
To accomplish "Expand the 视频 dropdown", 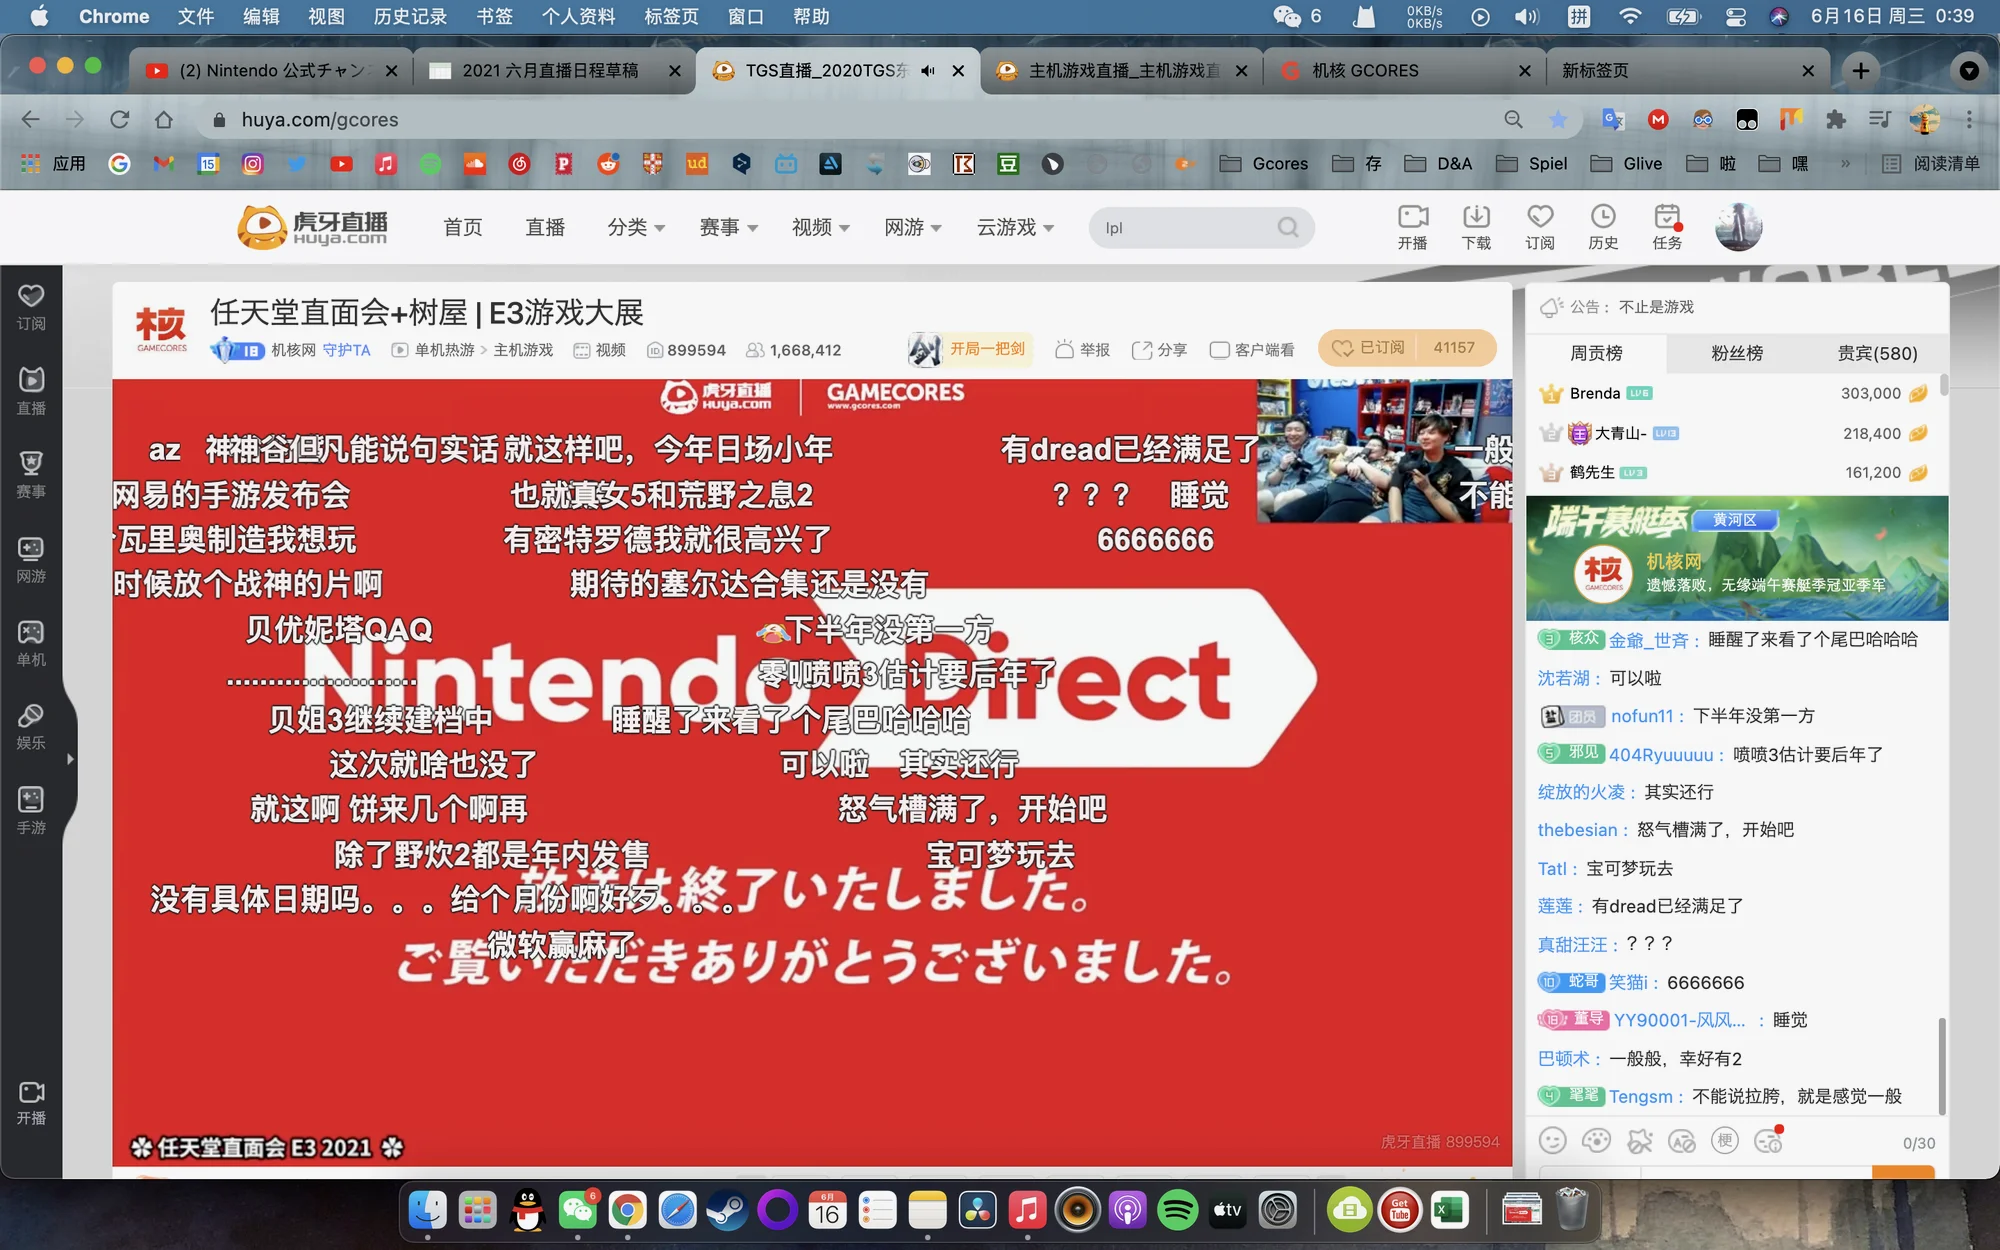I will pos(821,228).
